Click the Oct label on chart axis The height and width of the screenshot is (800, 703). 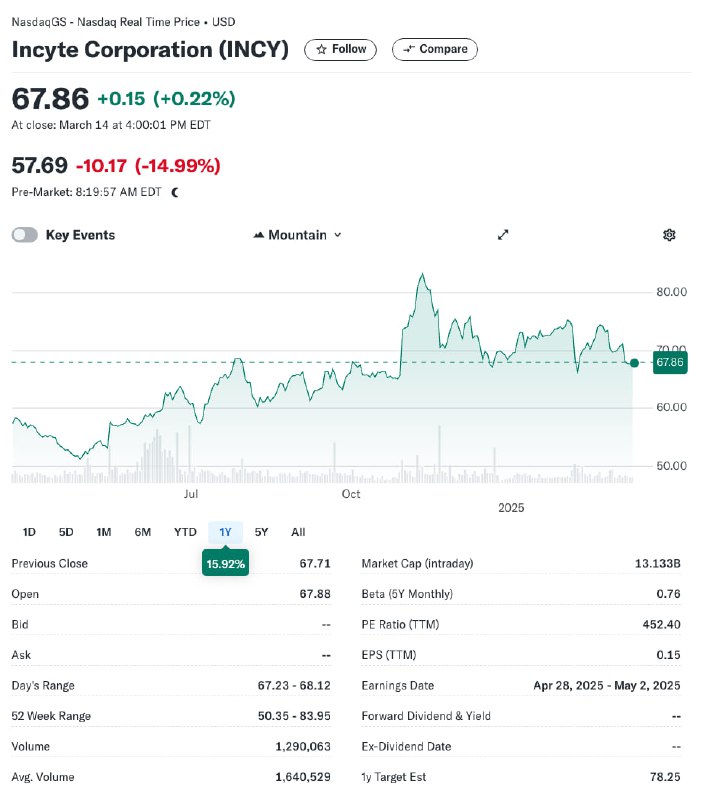point(351,494)
